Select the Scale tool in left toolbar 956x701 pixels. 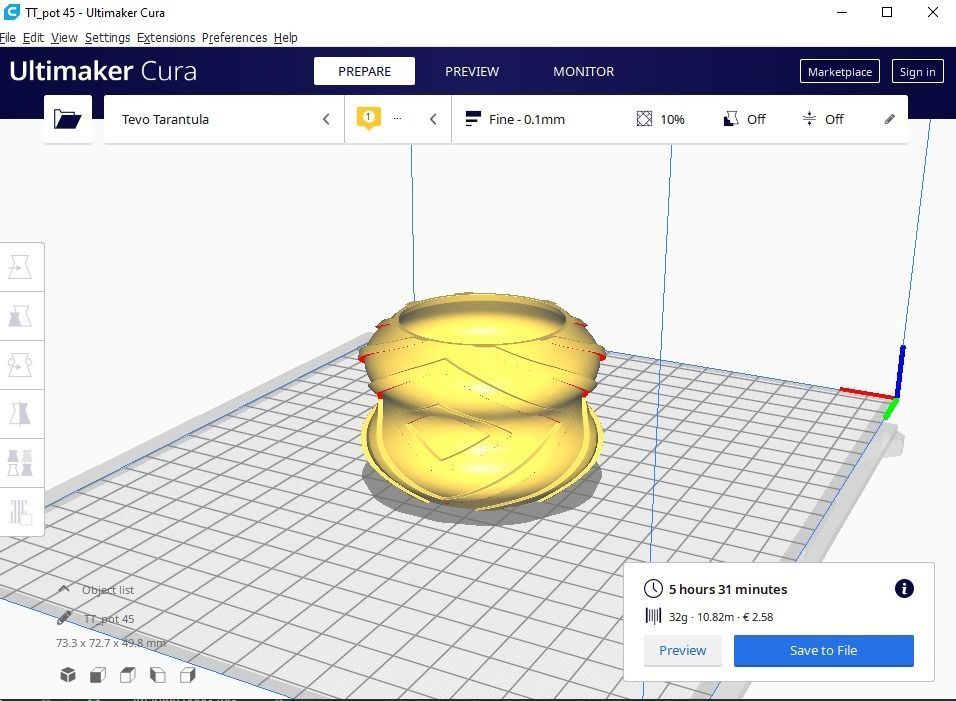[x=20, y=316]
